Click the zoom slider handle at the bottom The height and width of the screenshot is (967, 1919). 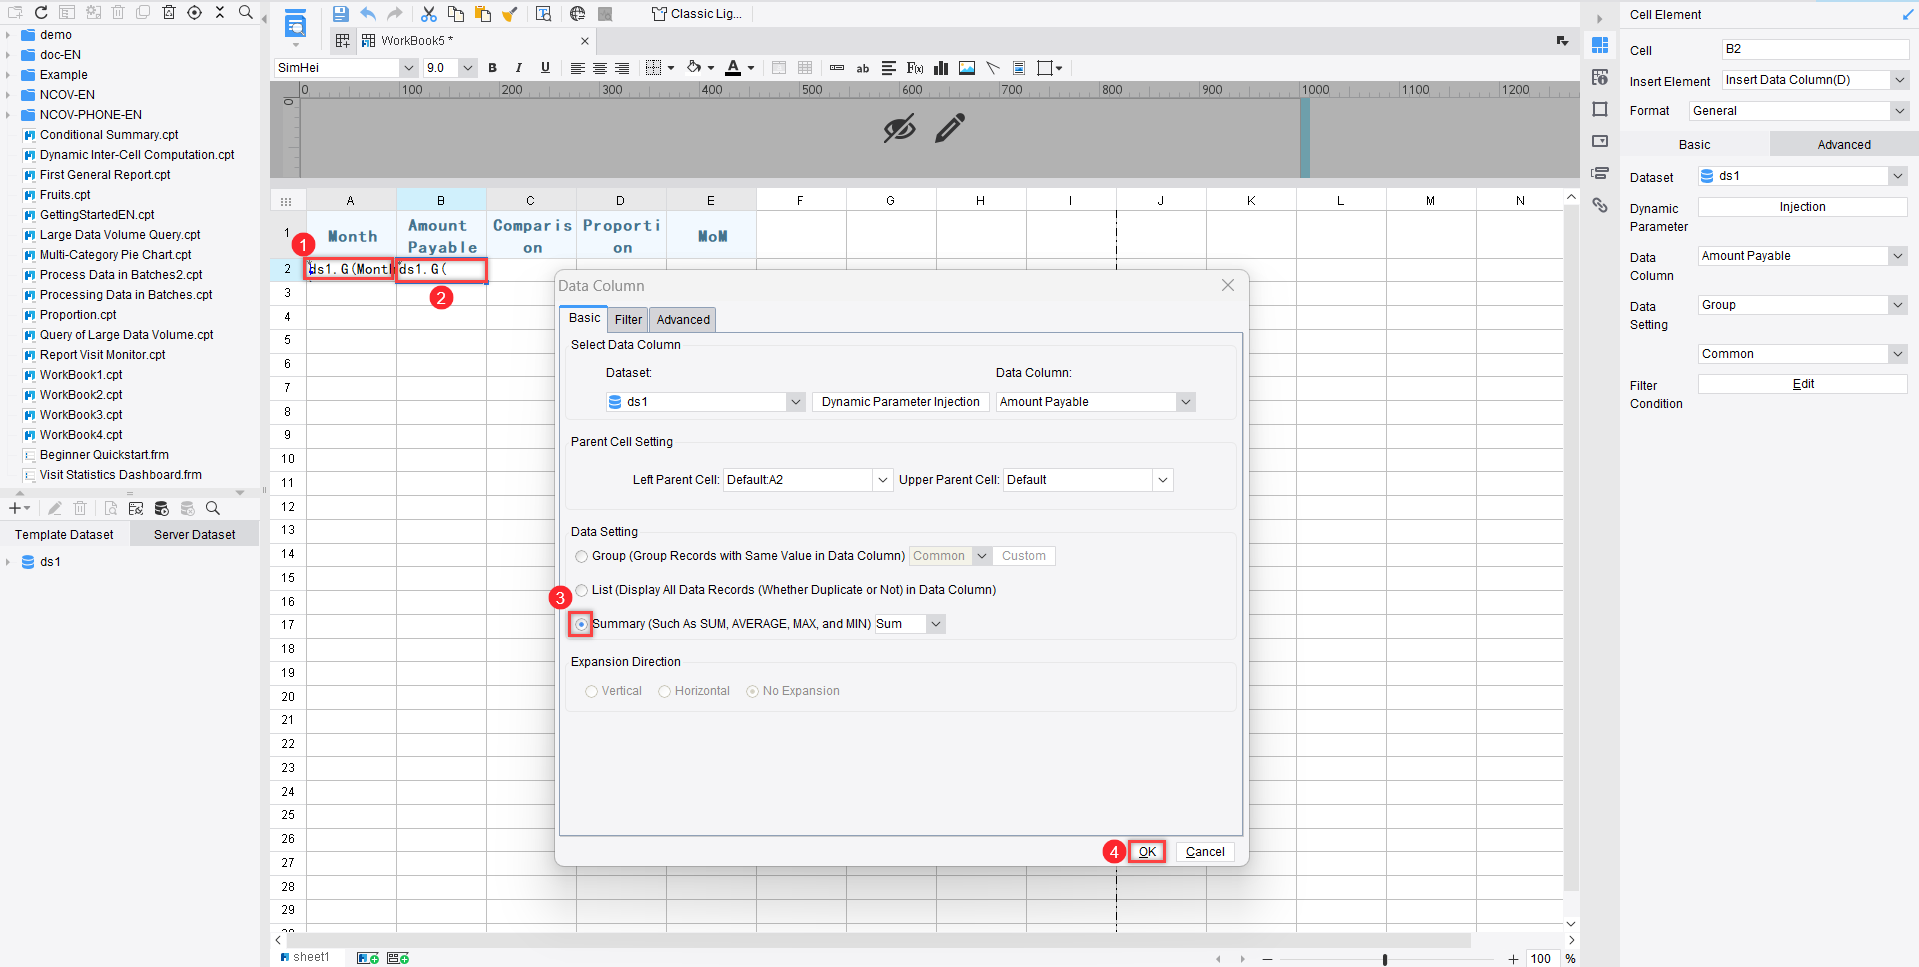tap(1385, 959)
